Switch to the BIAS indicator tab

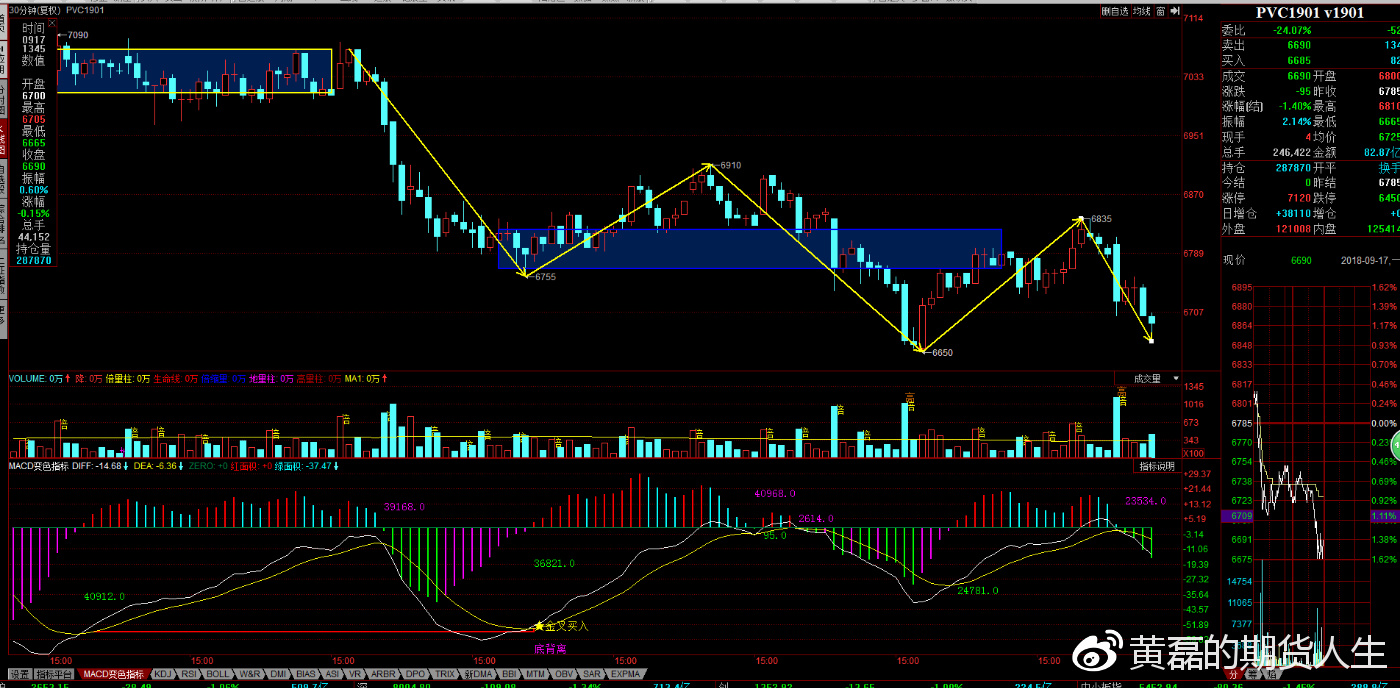click(307, 674)
